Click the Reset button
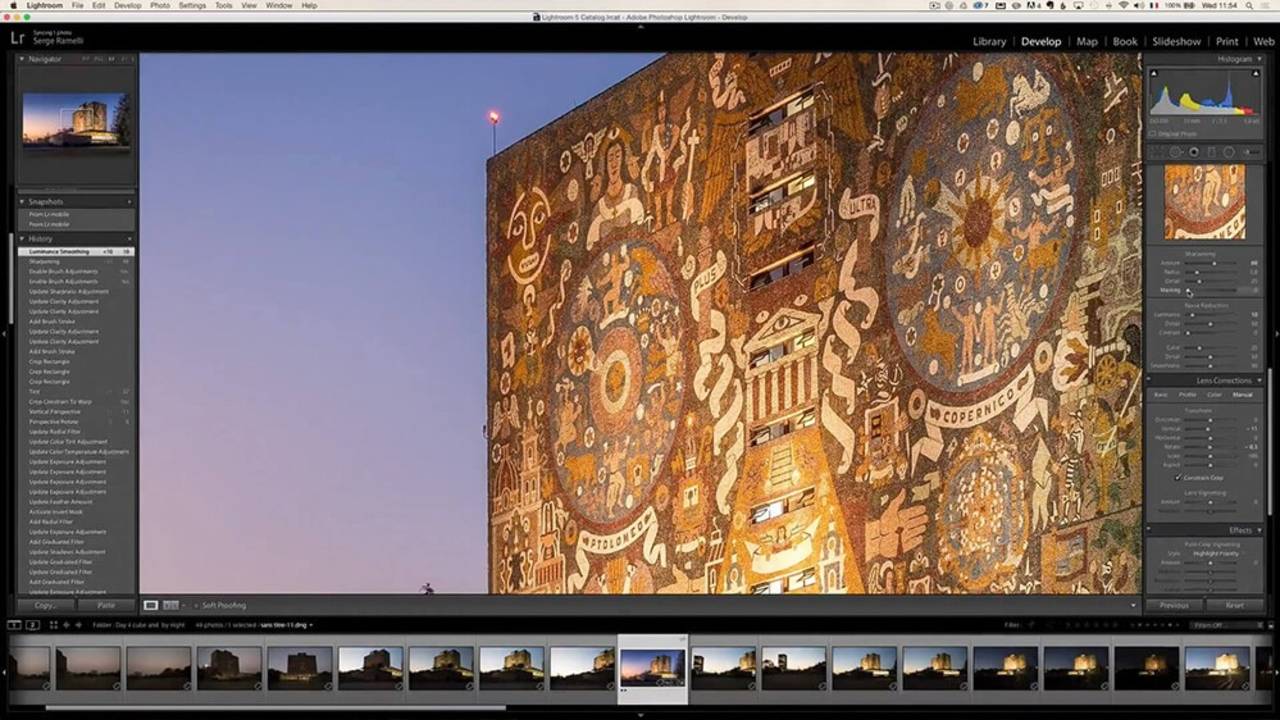1280x720 pixels. [x=1234, y=605]
